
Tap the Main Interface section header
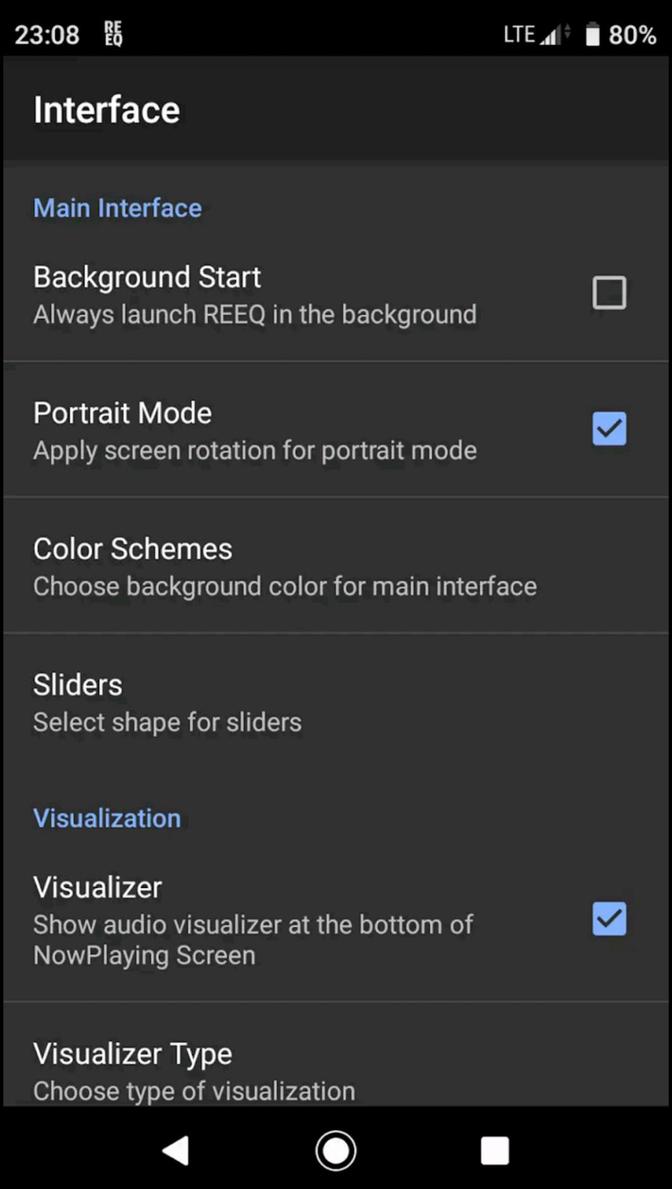pyautogui.click(x=117, y=208)
